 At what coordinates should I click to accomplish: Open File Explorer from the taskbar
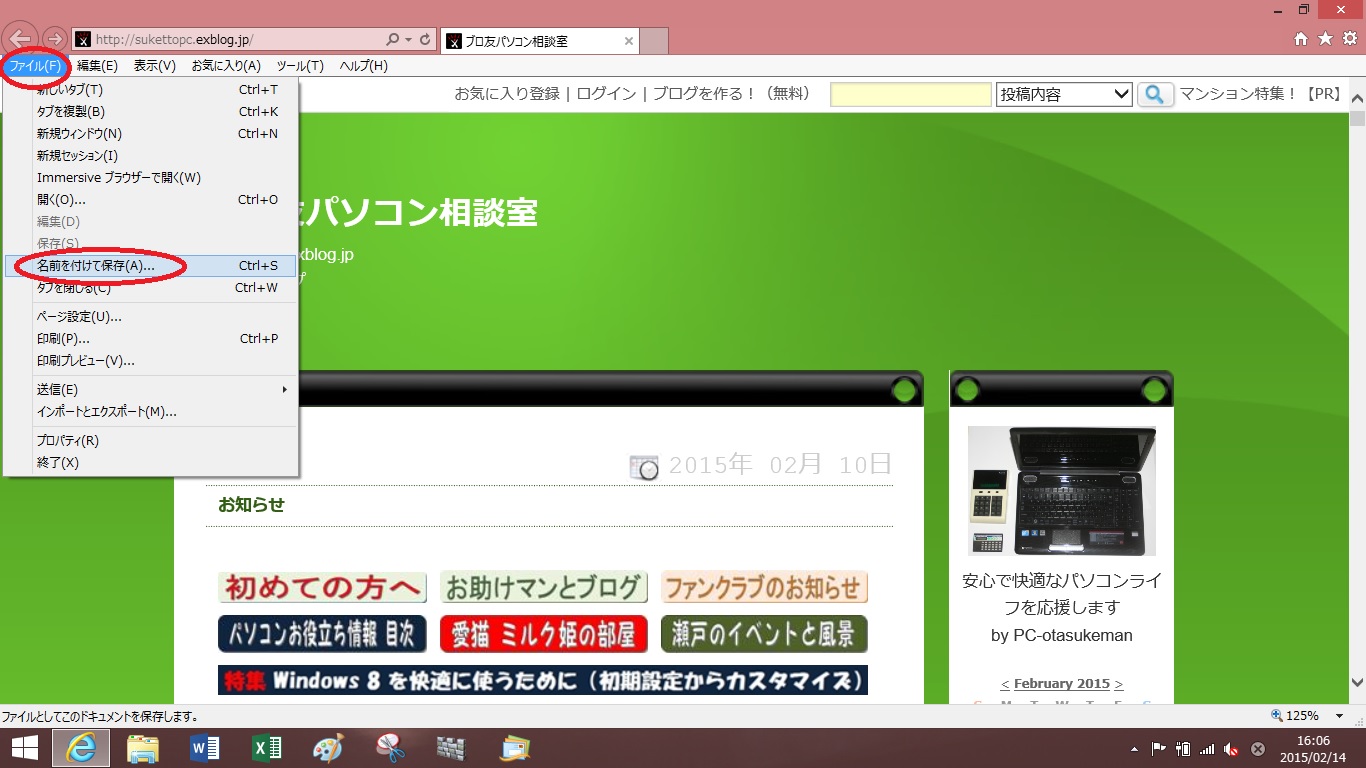click(142, 748)
